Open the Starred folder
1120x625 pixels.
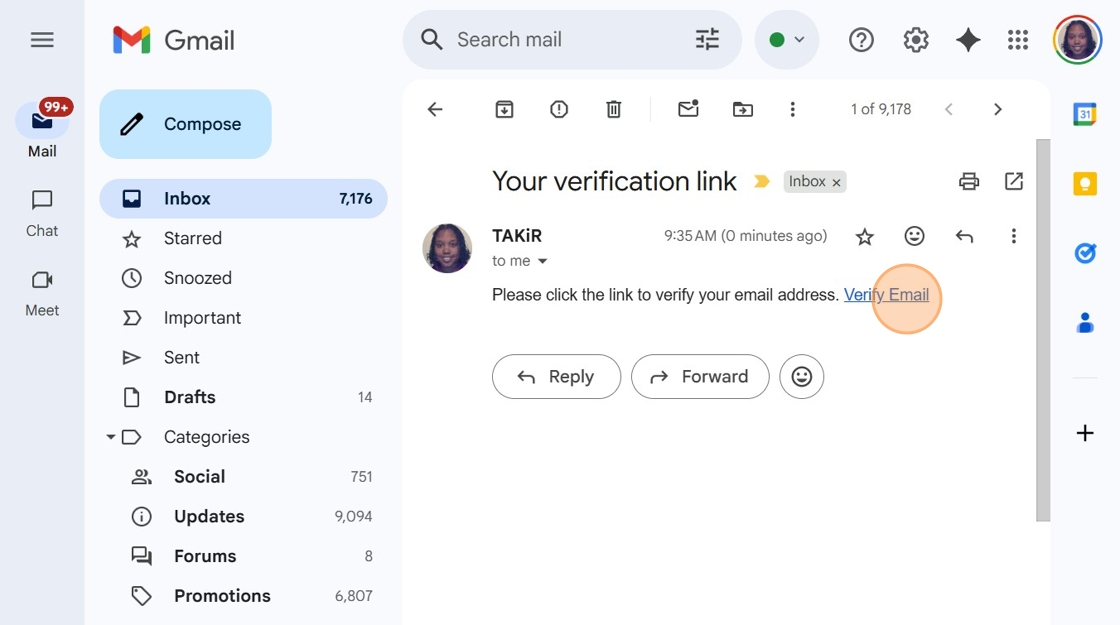coord(193,238)
